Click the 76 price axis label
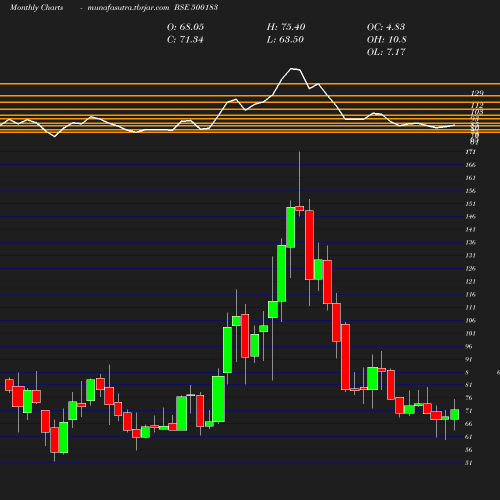The image size is (500, 500). (469, 398)
